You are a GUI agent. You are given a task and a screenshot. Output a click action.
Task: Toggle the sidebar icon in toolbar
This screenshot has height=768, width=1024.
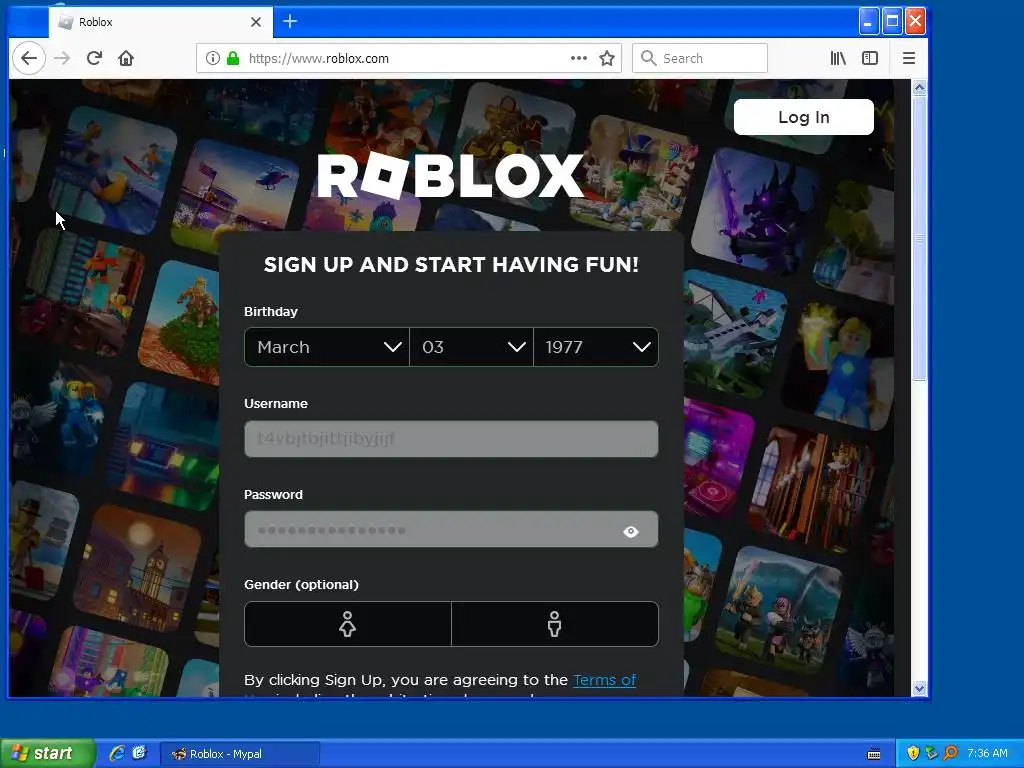pos(870,58)
